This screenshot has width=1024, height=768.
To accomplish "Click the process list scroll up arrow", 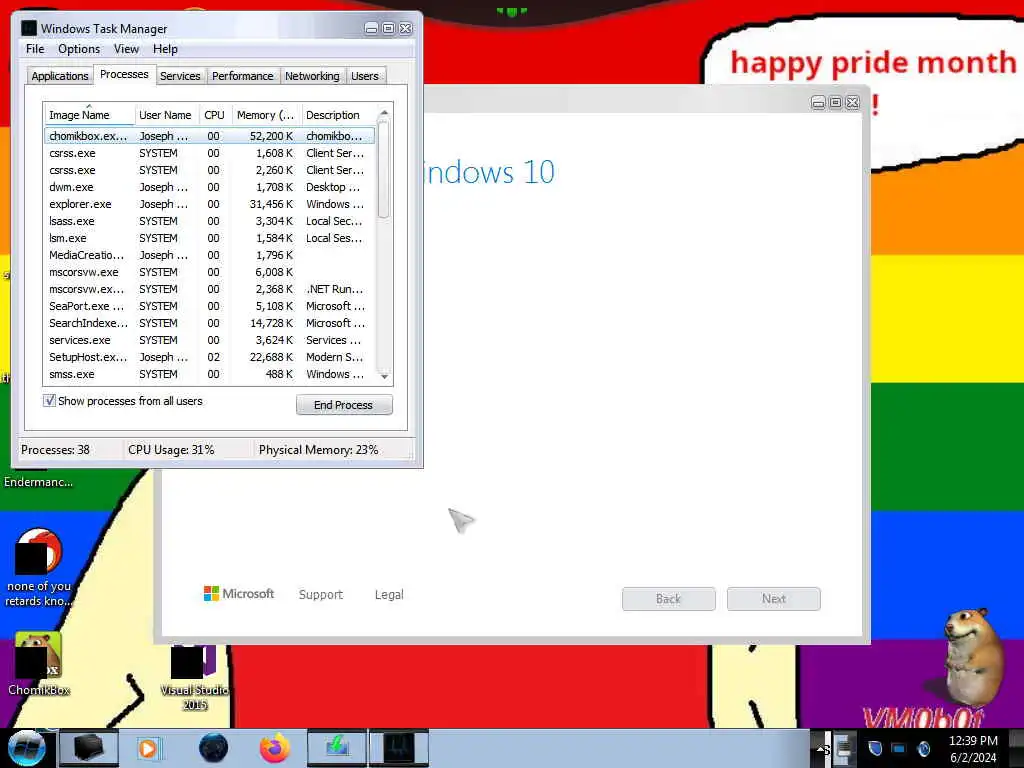I will click(x=384, y=113).
